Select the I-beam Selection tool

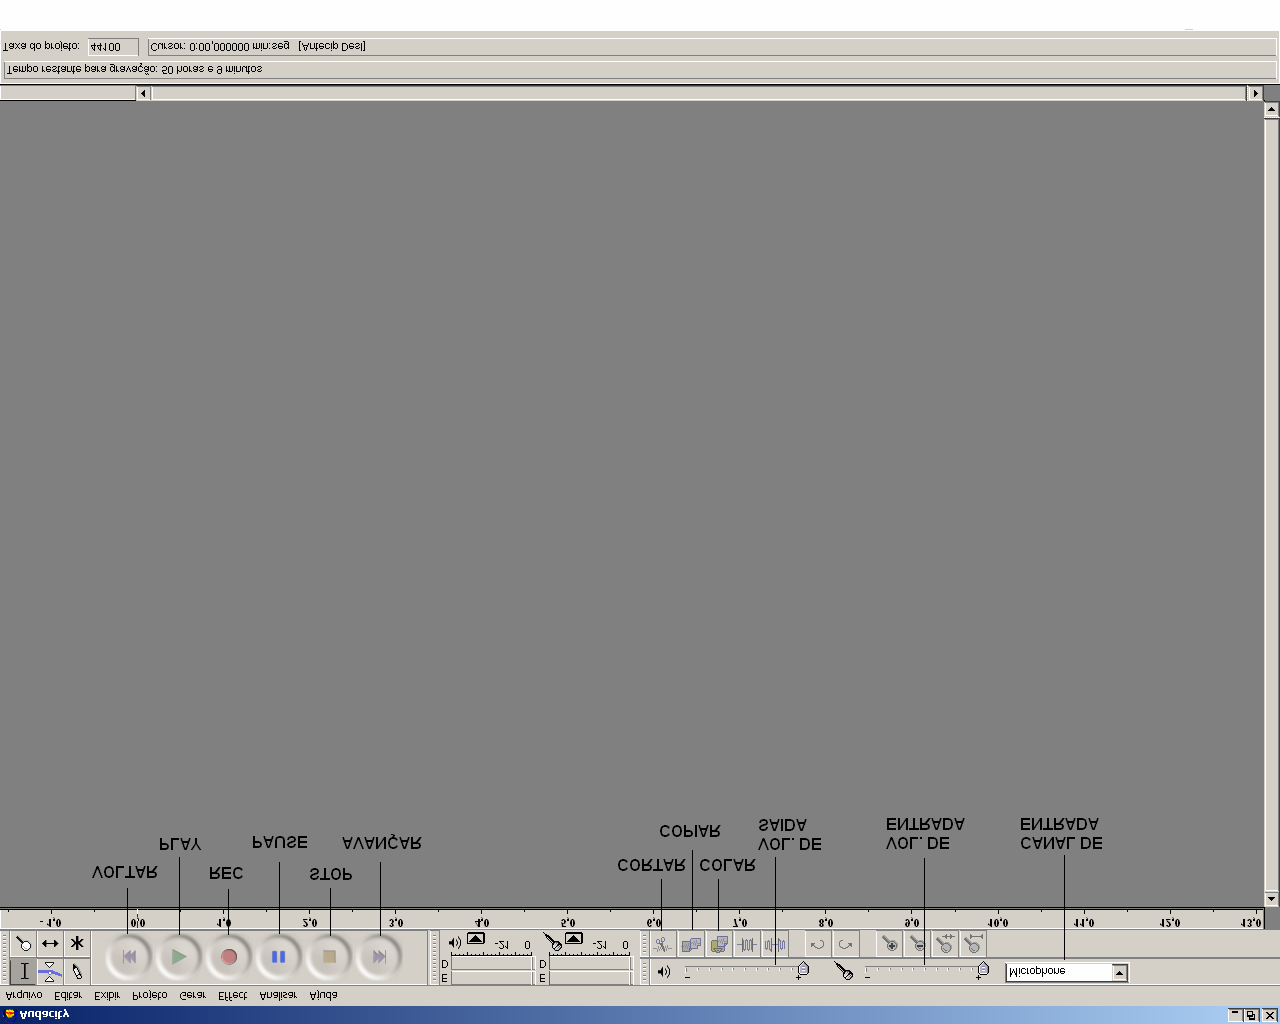(x=23, y=971)
